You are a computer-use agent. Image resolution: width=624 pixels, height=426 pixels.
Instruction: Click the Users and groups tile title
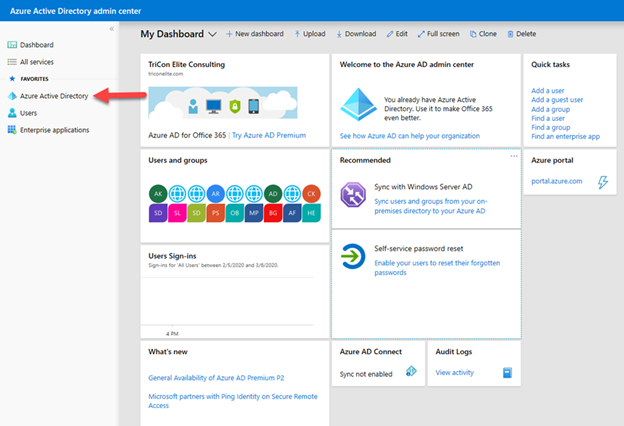[x=178, y=160]
